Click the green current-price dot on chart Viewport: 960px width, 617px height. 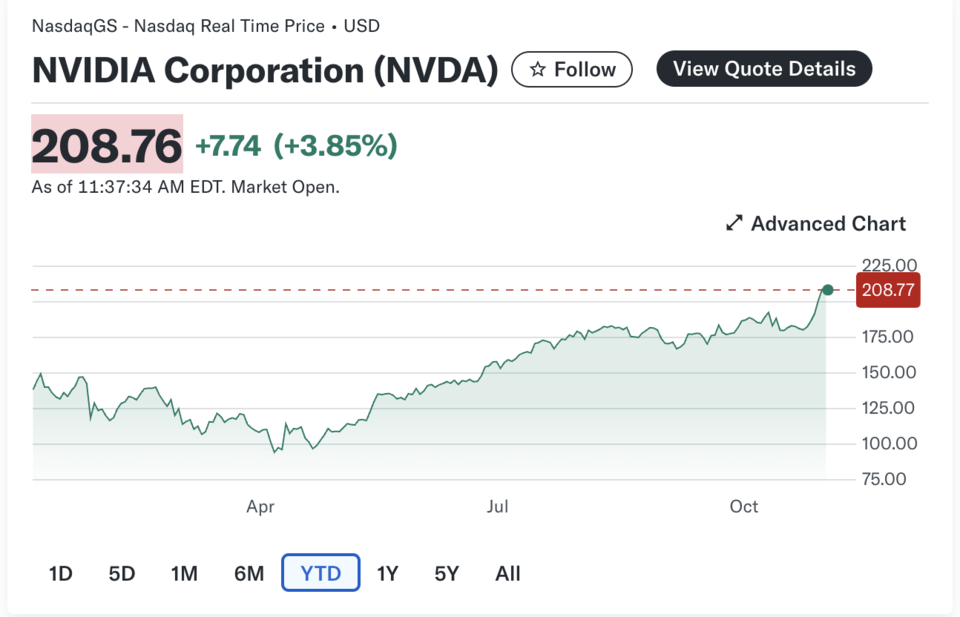click(x=827, y=290)
